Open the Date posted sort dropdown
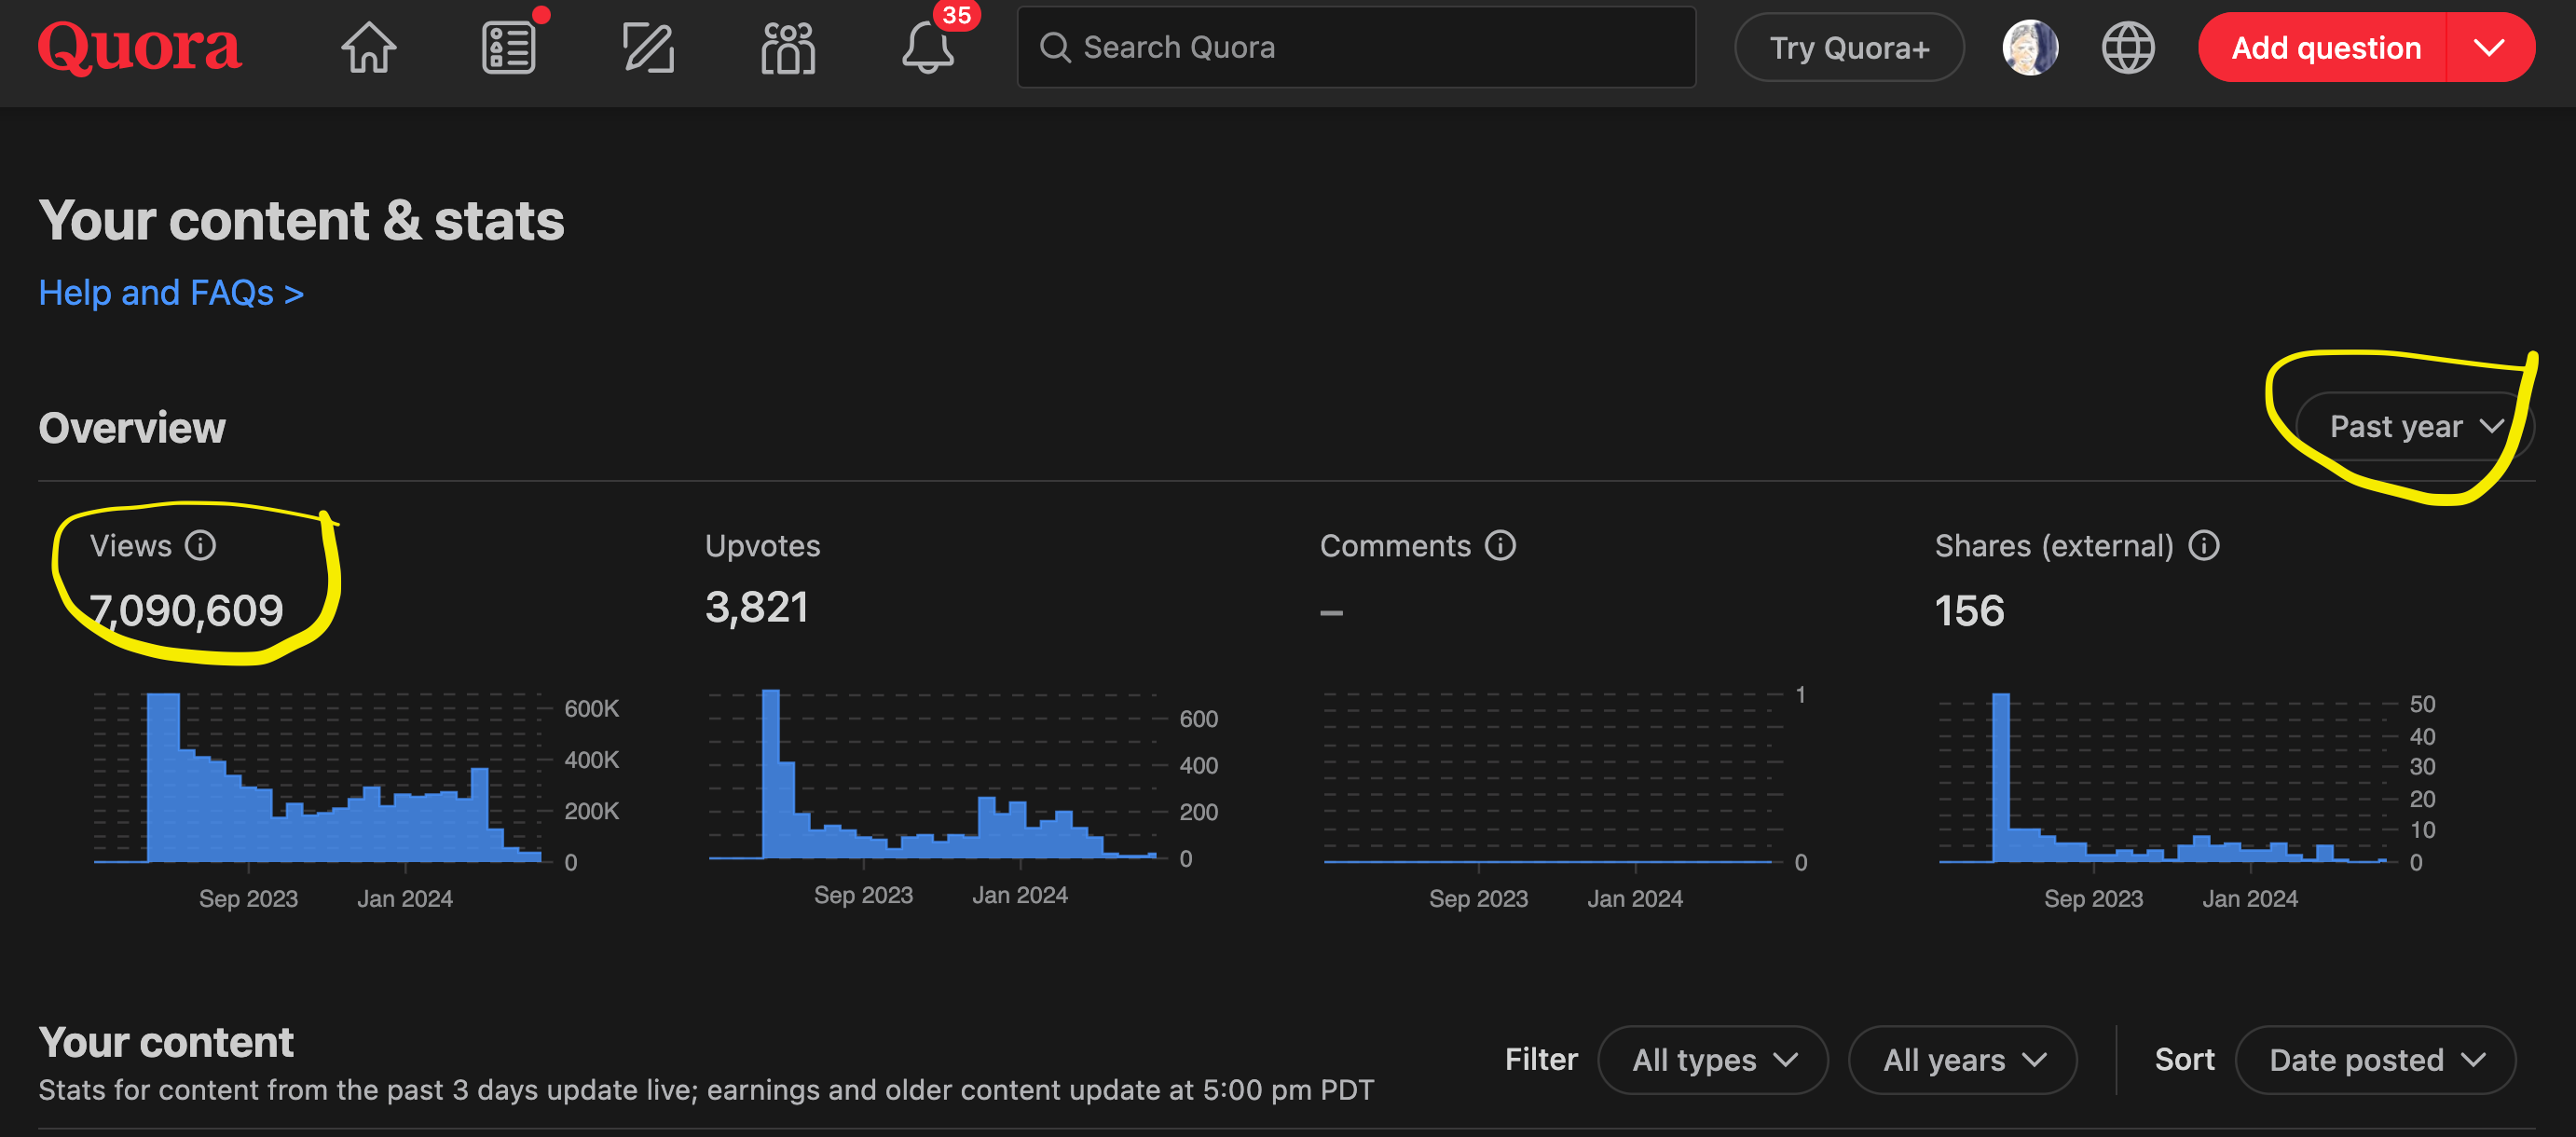 click(2375, 1059)
